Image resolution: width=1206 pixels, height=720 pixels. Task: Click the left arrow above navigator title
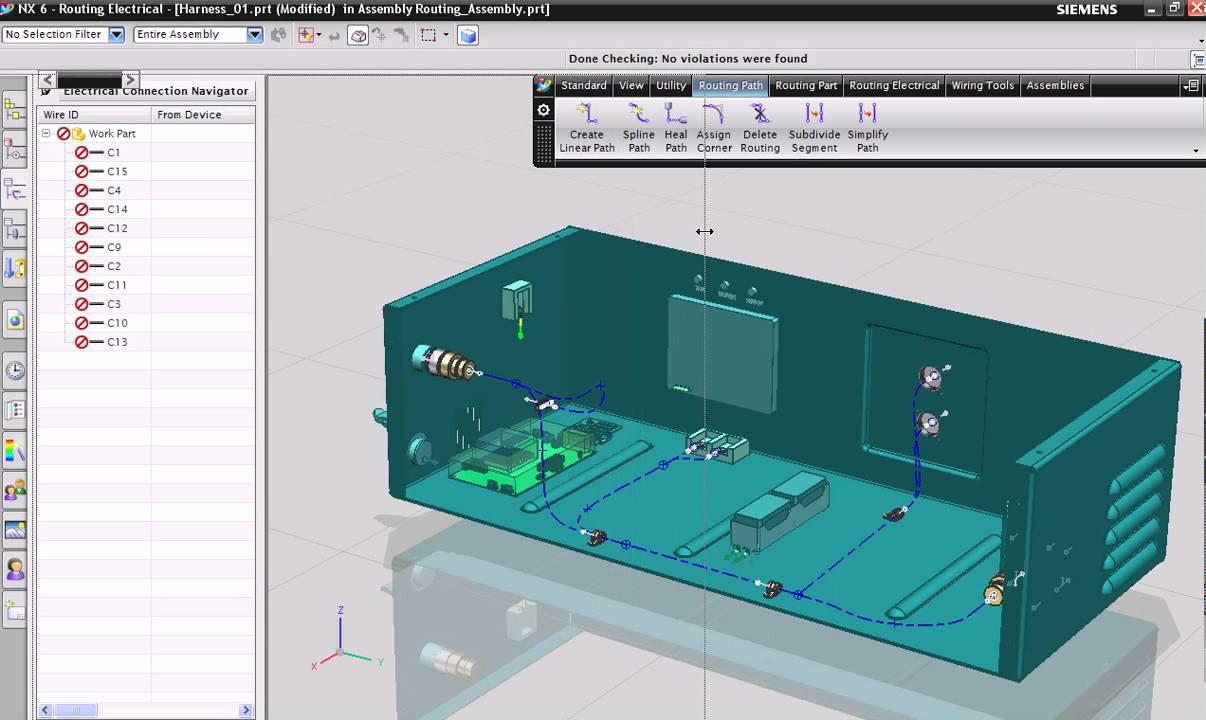pos(47,79)
